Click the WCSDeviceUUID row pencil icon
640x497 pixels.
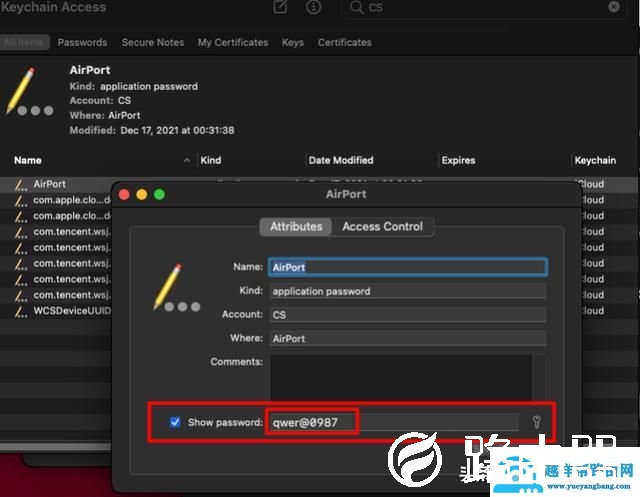click(21, 312)
